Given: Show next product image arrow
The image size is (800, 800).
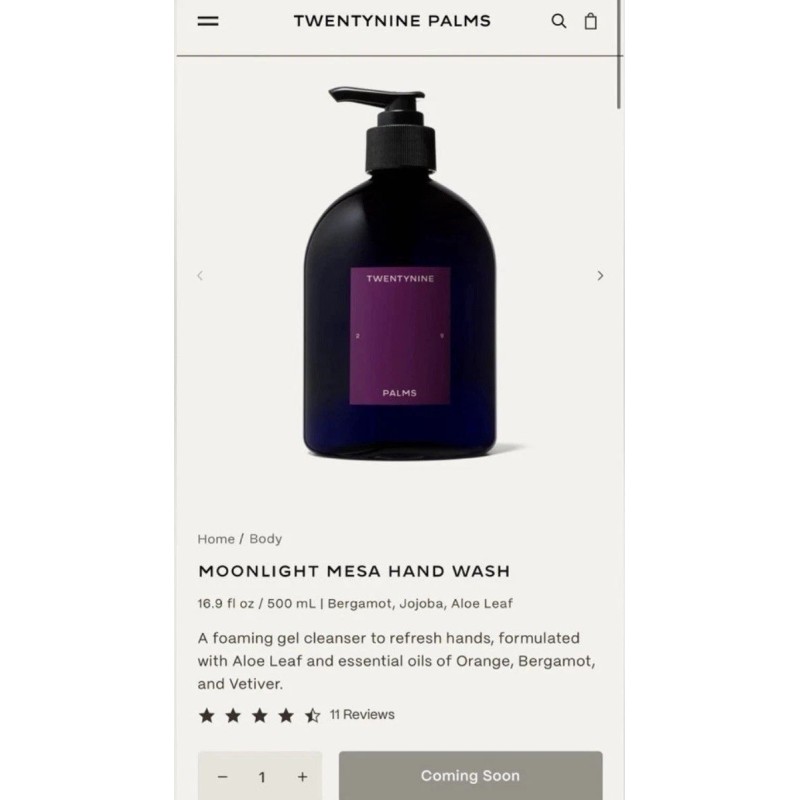Looking at the screenshot, I should click(600, 276).
